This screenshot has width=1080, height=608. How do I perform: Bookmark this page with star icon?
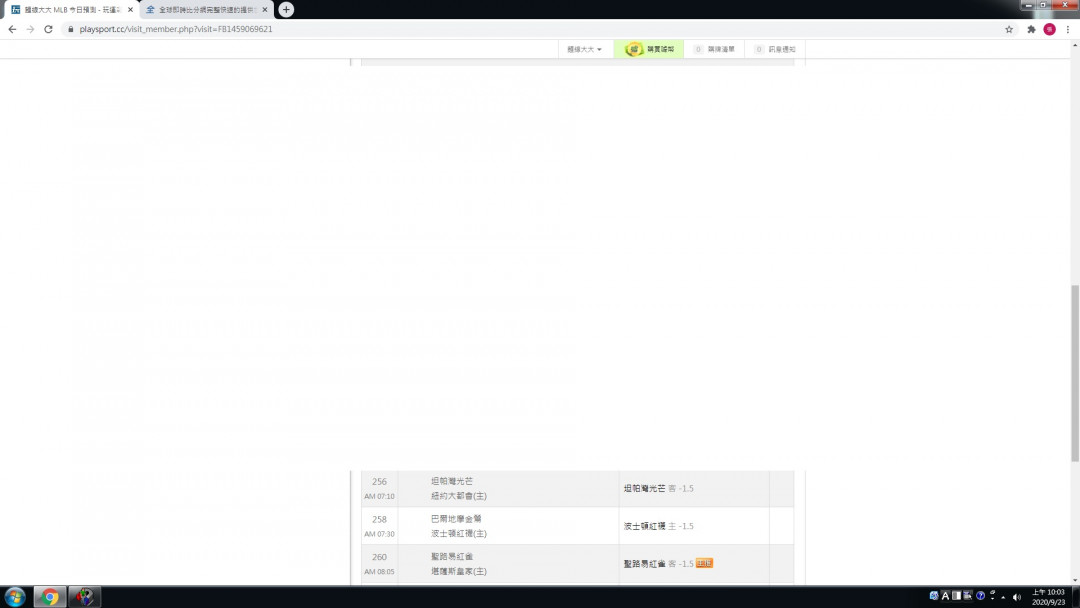pos(1009,29)
